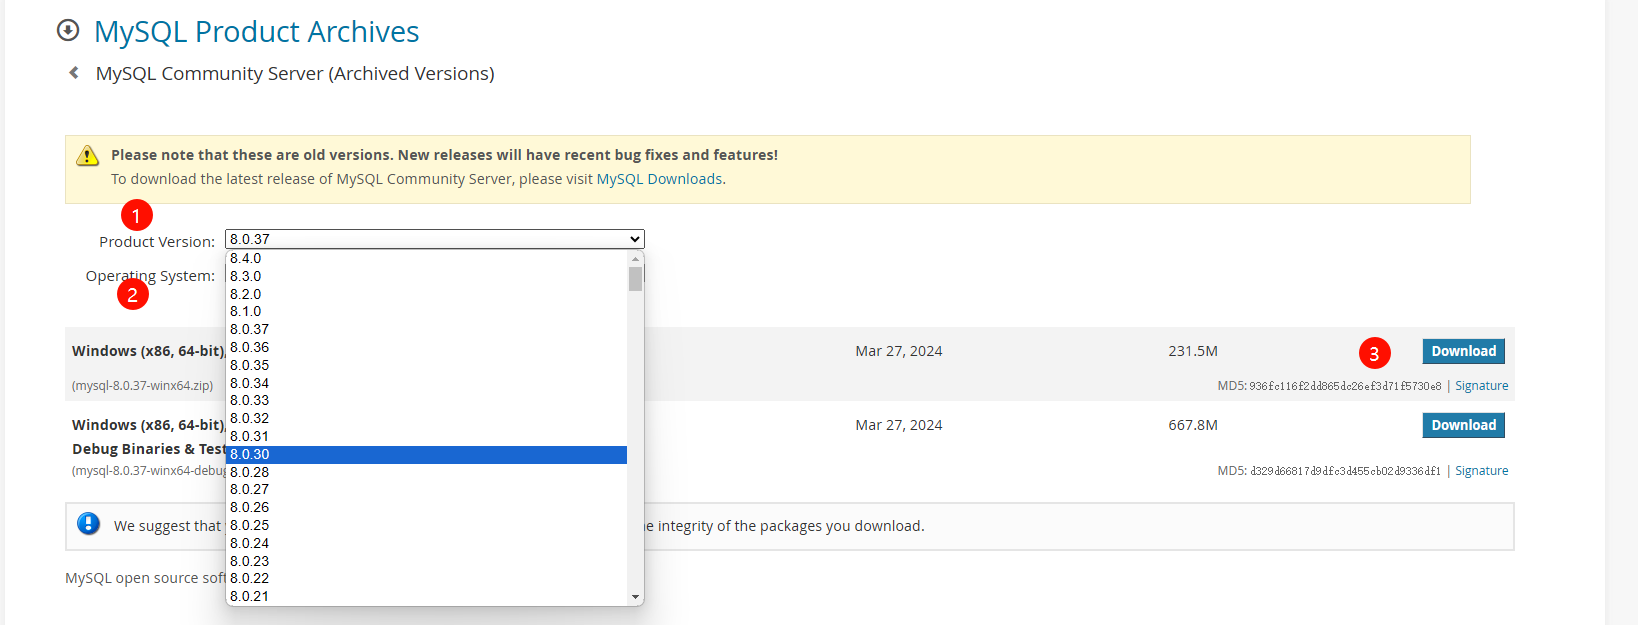This screenshot has height=625, width=1638.
Task: Click the 'Debug Binaries & Test' row title
Action: click(148, 449)
